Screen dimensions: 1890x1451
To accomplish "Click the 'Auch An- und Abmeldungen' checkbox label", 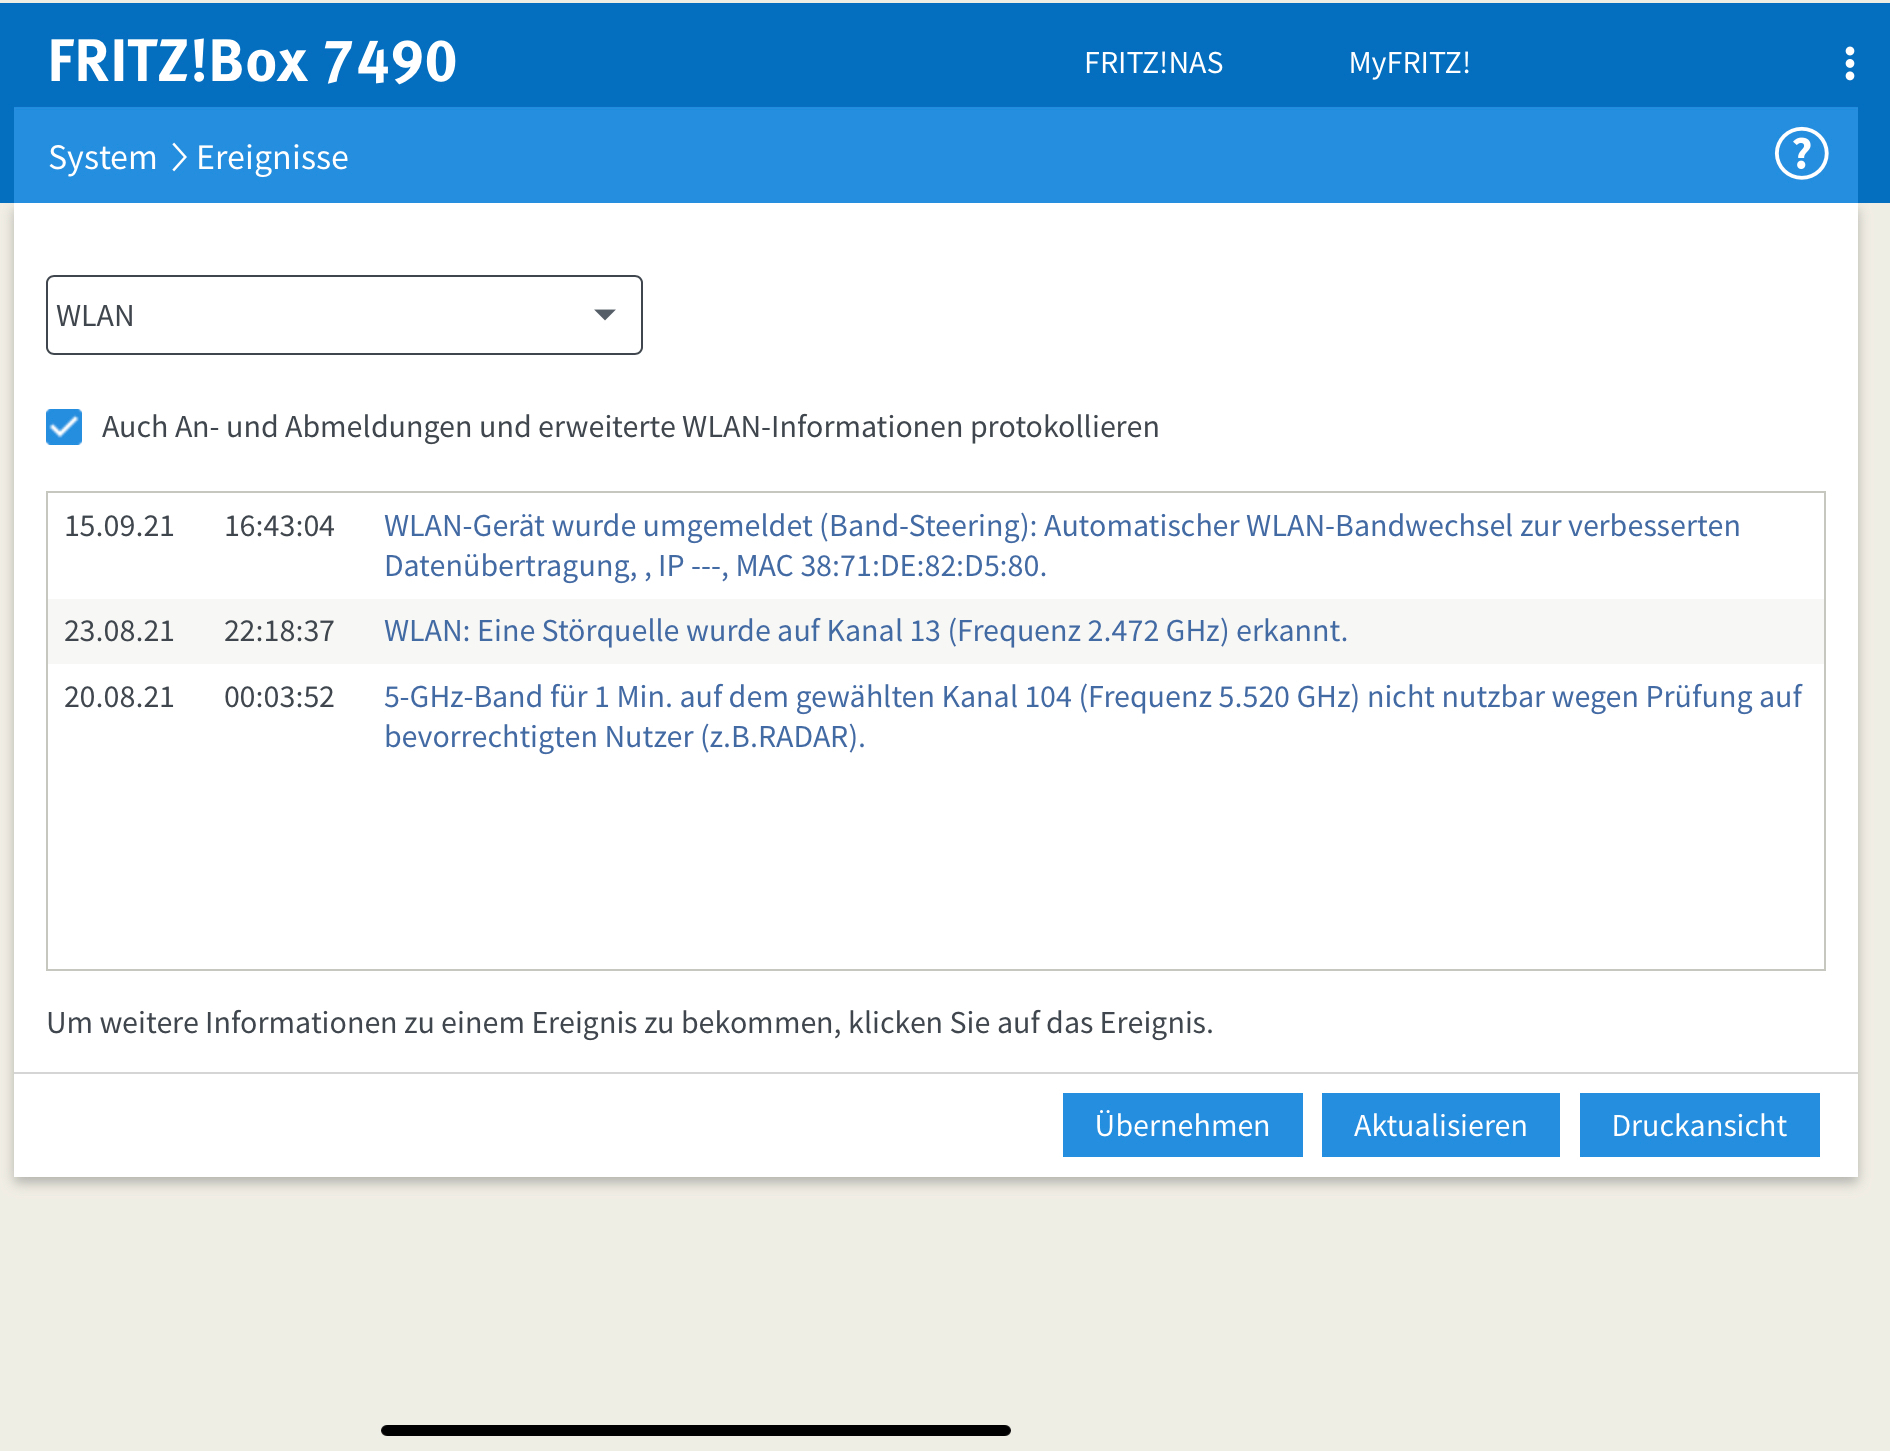I will [x=630, y=427].
